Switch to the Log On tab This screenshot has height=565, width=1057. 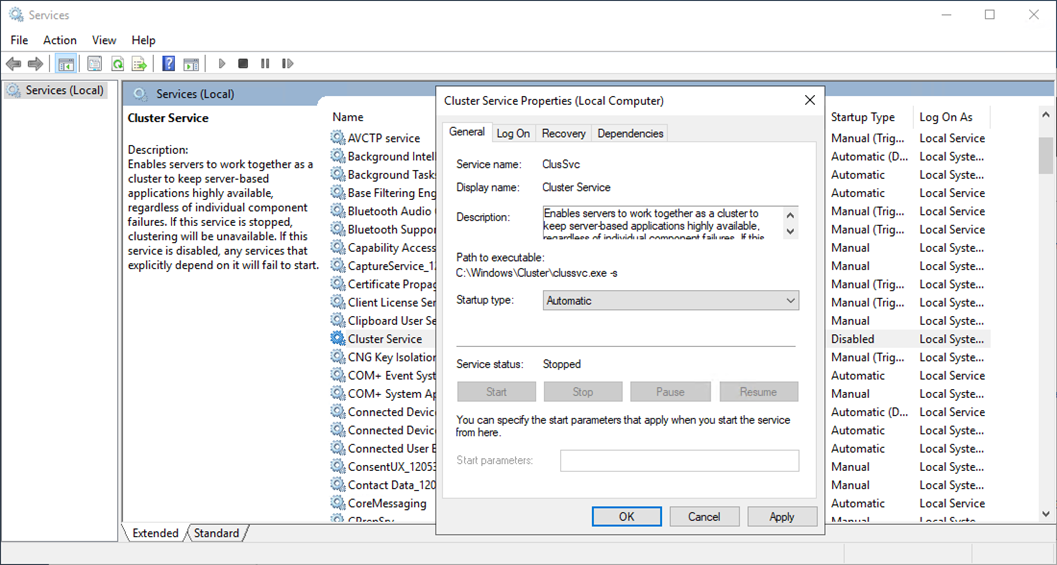click(513, 133)
